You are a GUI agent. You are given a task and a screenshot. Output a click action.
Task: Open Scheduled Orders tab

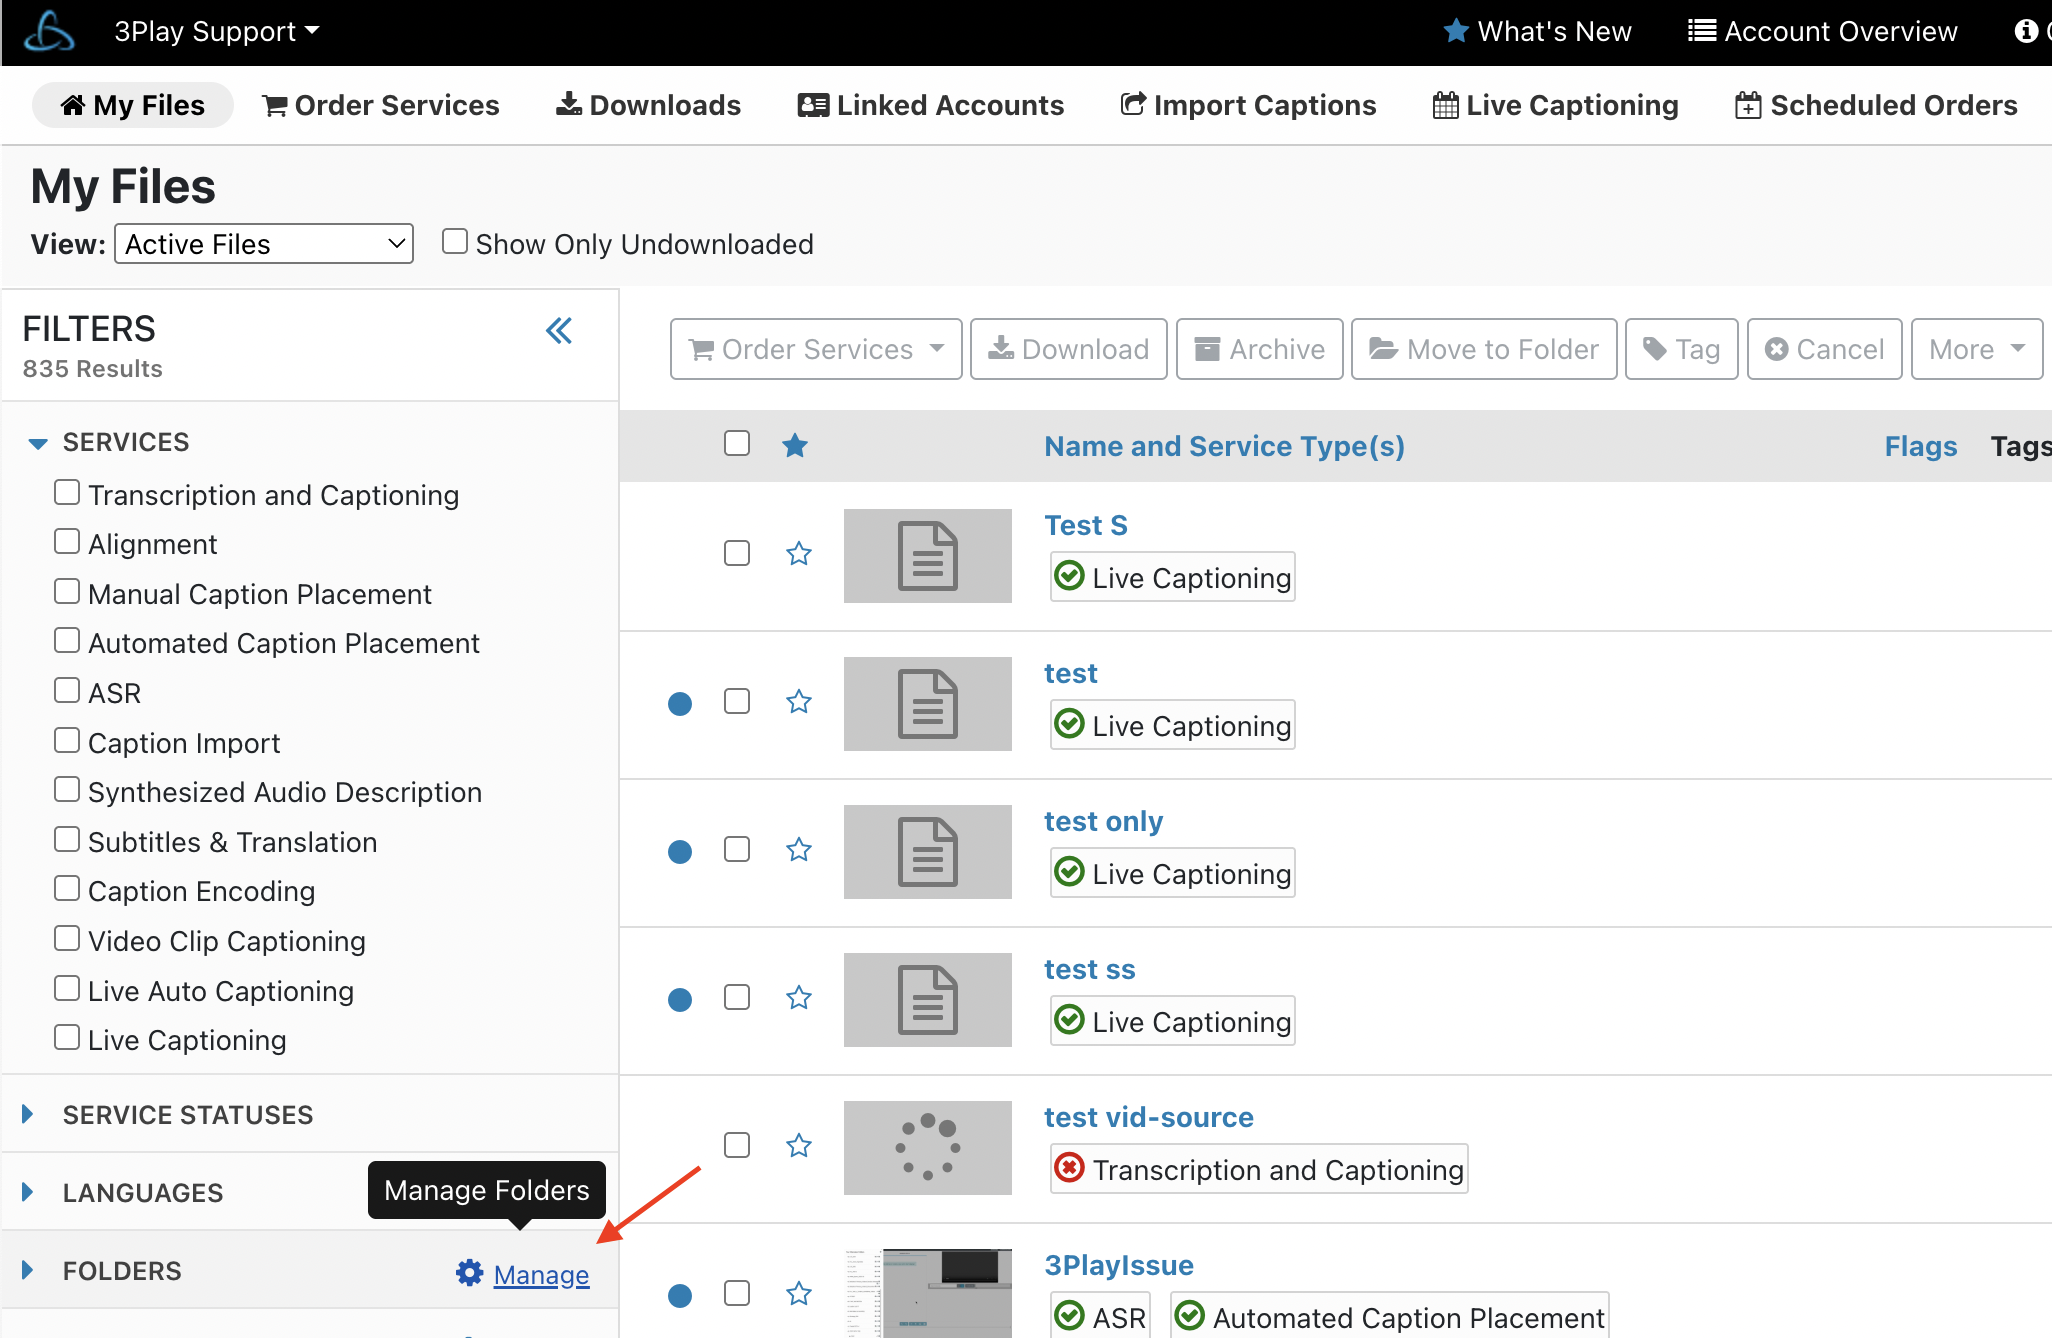[x=1876, y=105]
